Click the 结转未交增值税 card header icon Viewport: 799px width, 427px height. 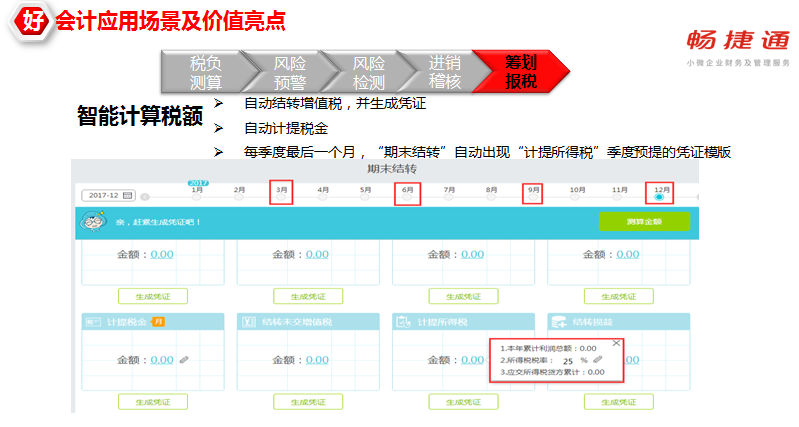(x=247, y=322)
